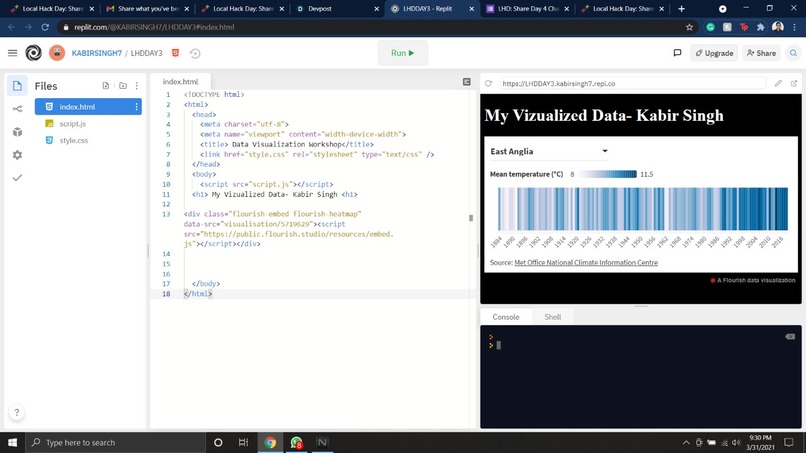Click the browser address bar

coord(375,27)
